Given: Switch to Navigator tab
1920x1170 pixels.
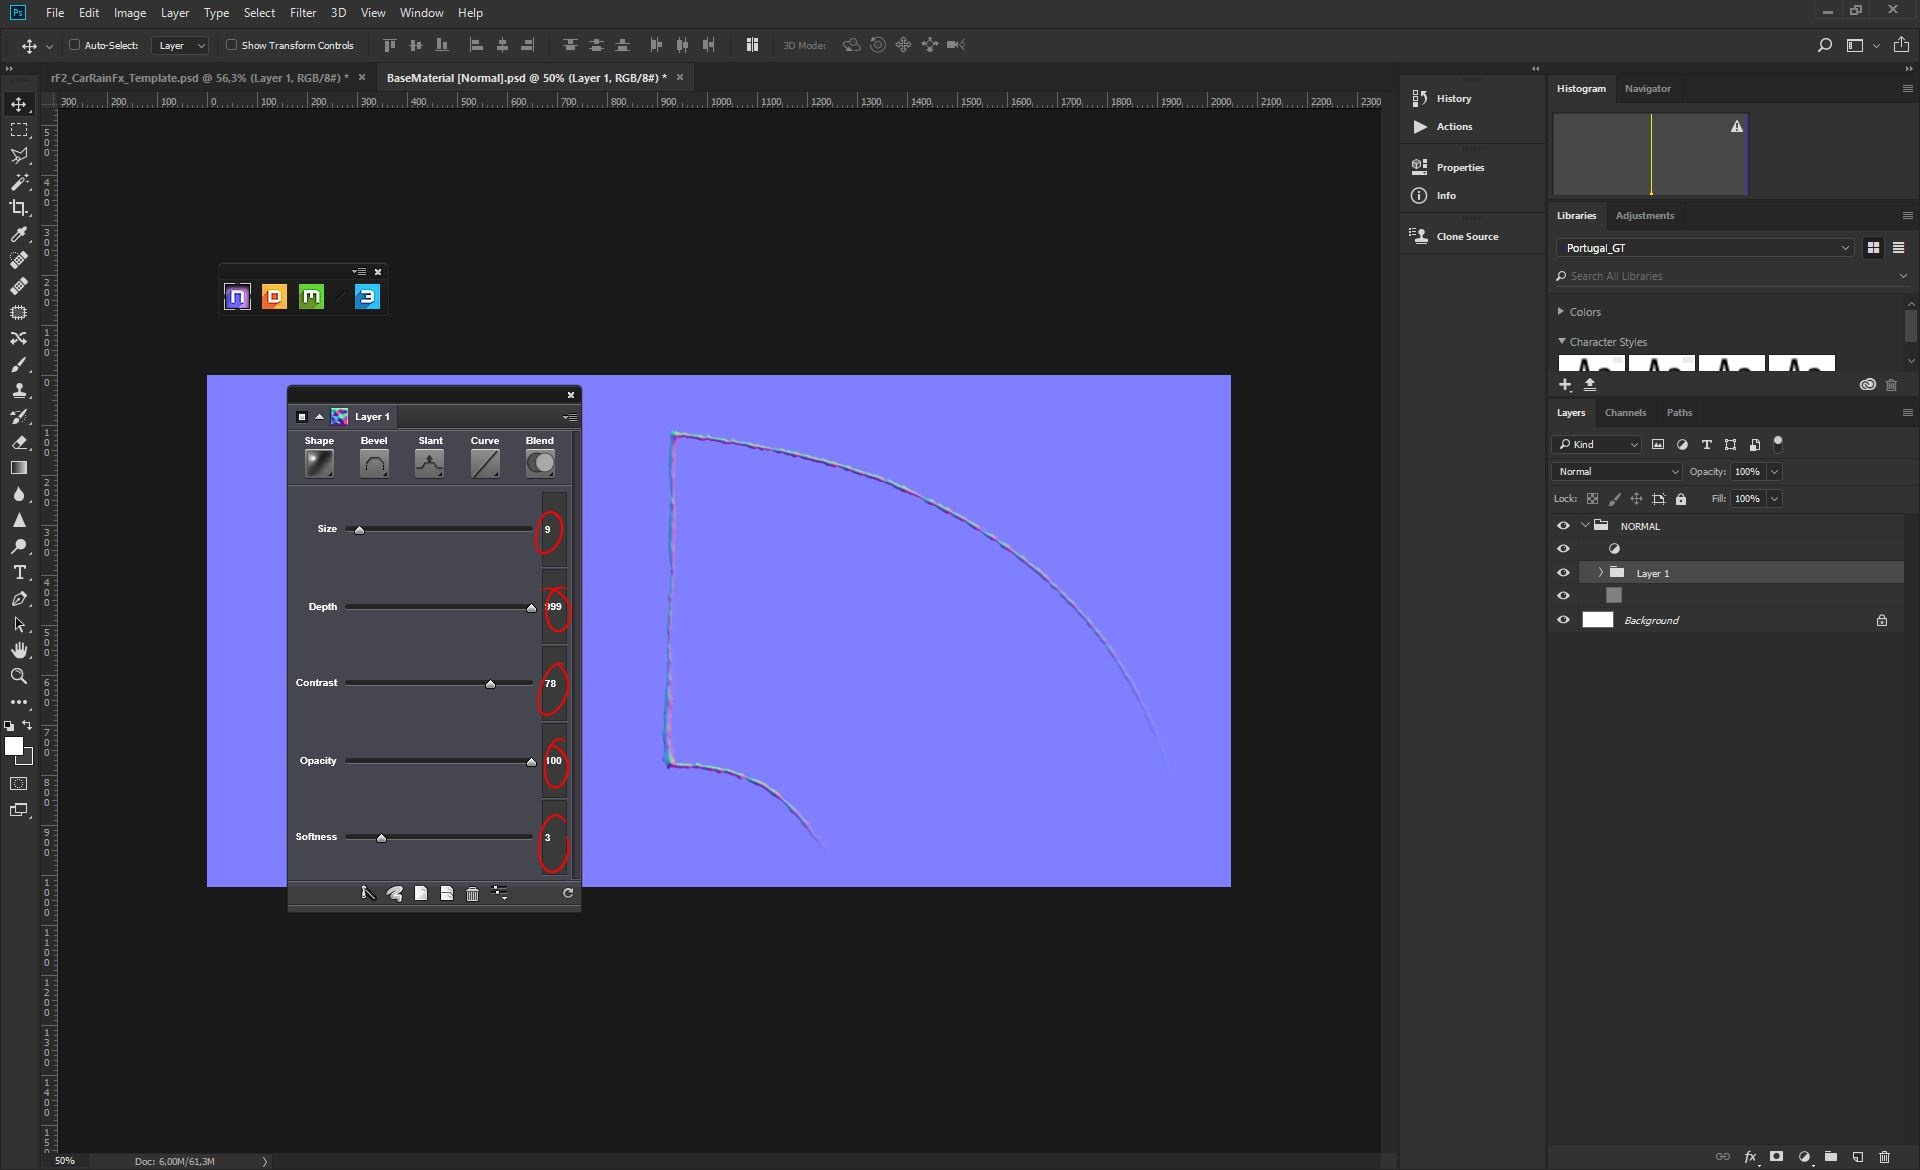Looking at the screenshot, I should 1647,89.
